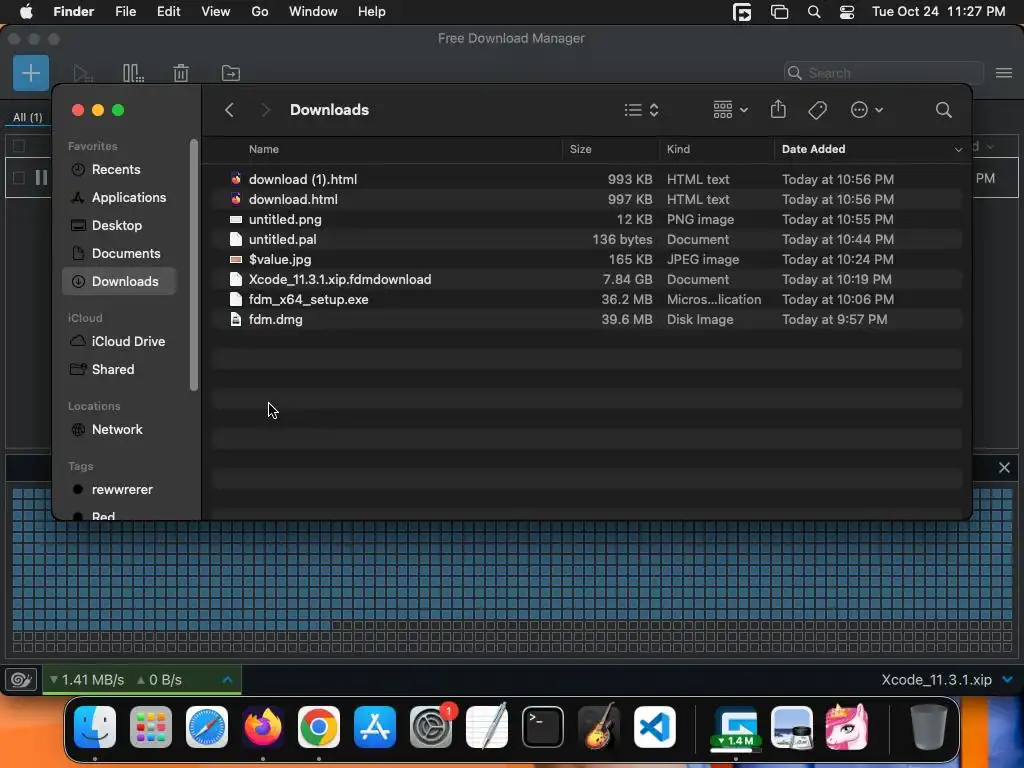Image resolution: width=1024 pixels, height=768 pixels.
Task: Open the Apple menu
Action: (25, 12)
